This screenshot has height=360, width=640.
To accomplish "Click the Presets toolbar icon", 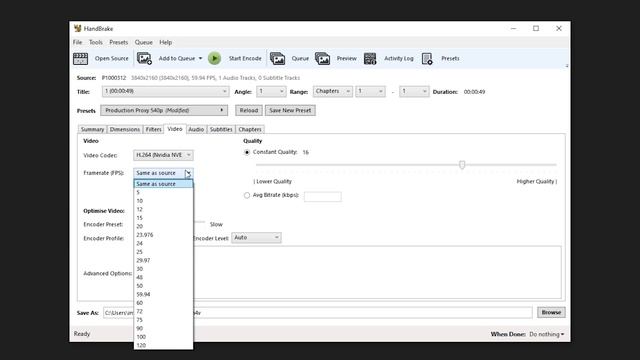I will [427, 58].
